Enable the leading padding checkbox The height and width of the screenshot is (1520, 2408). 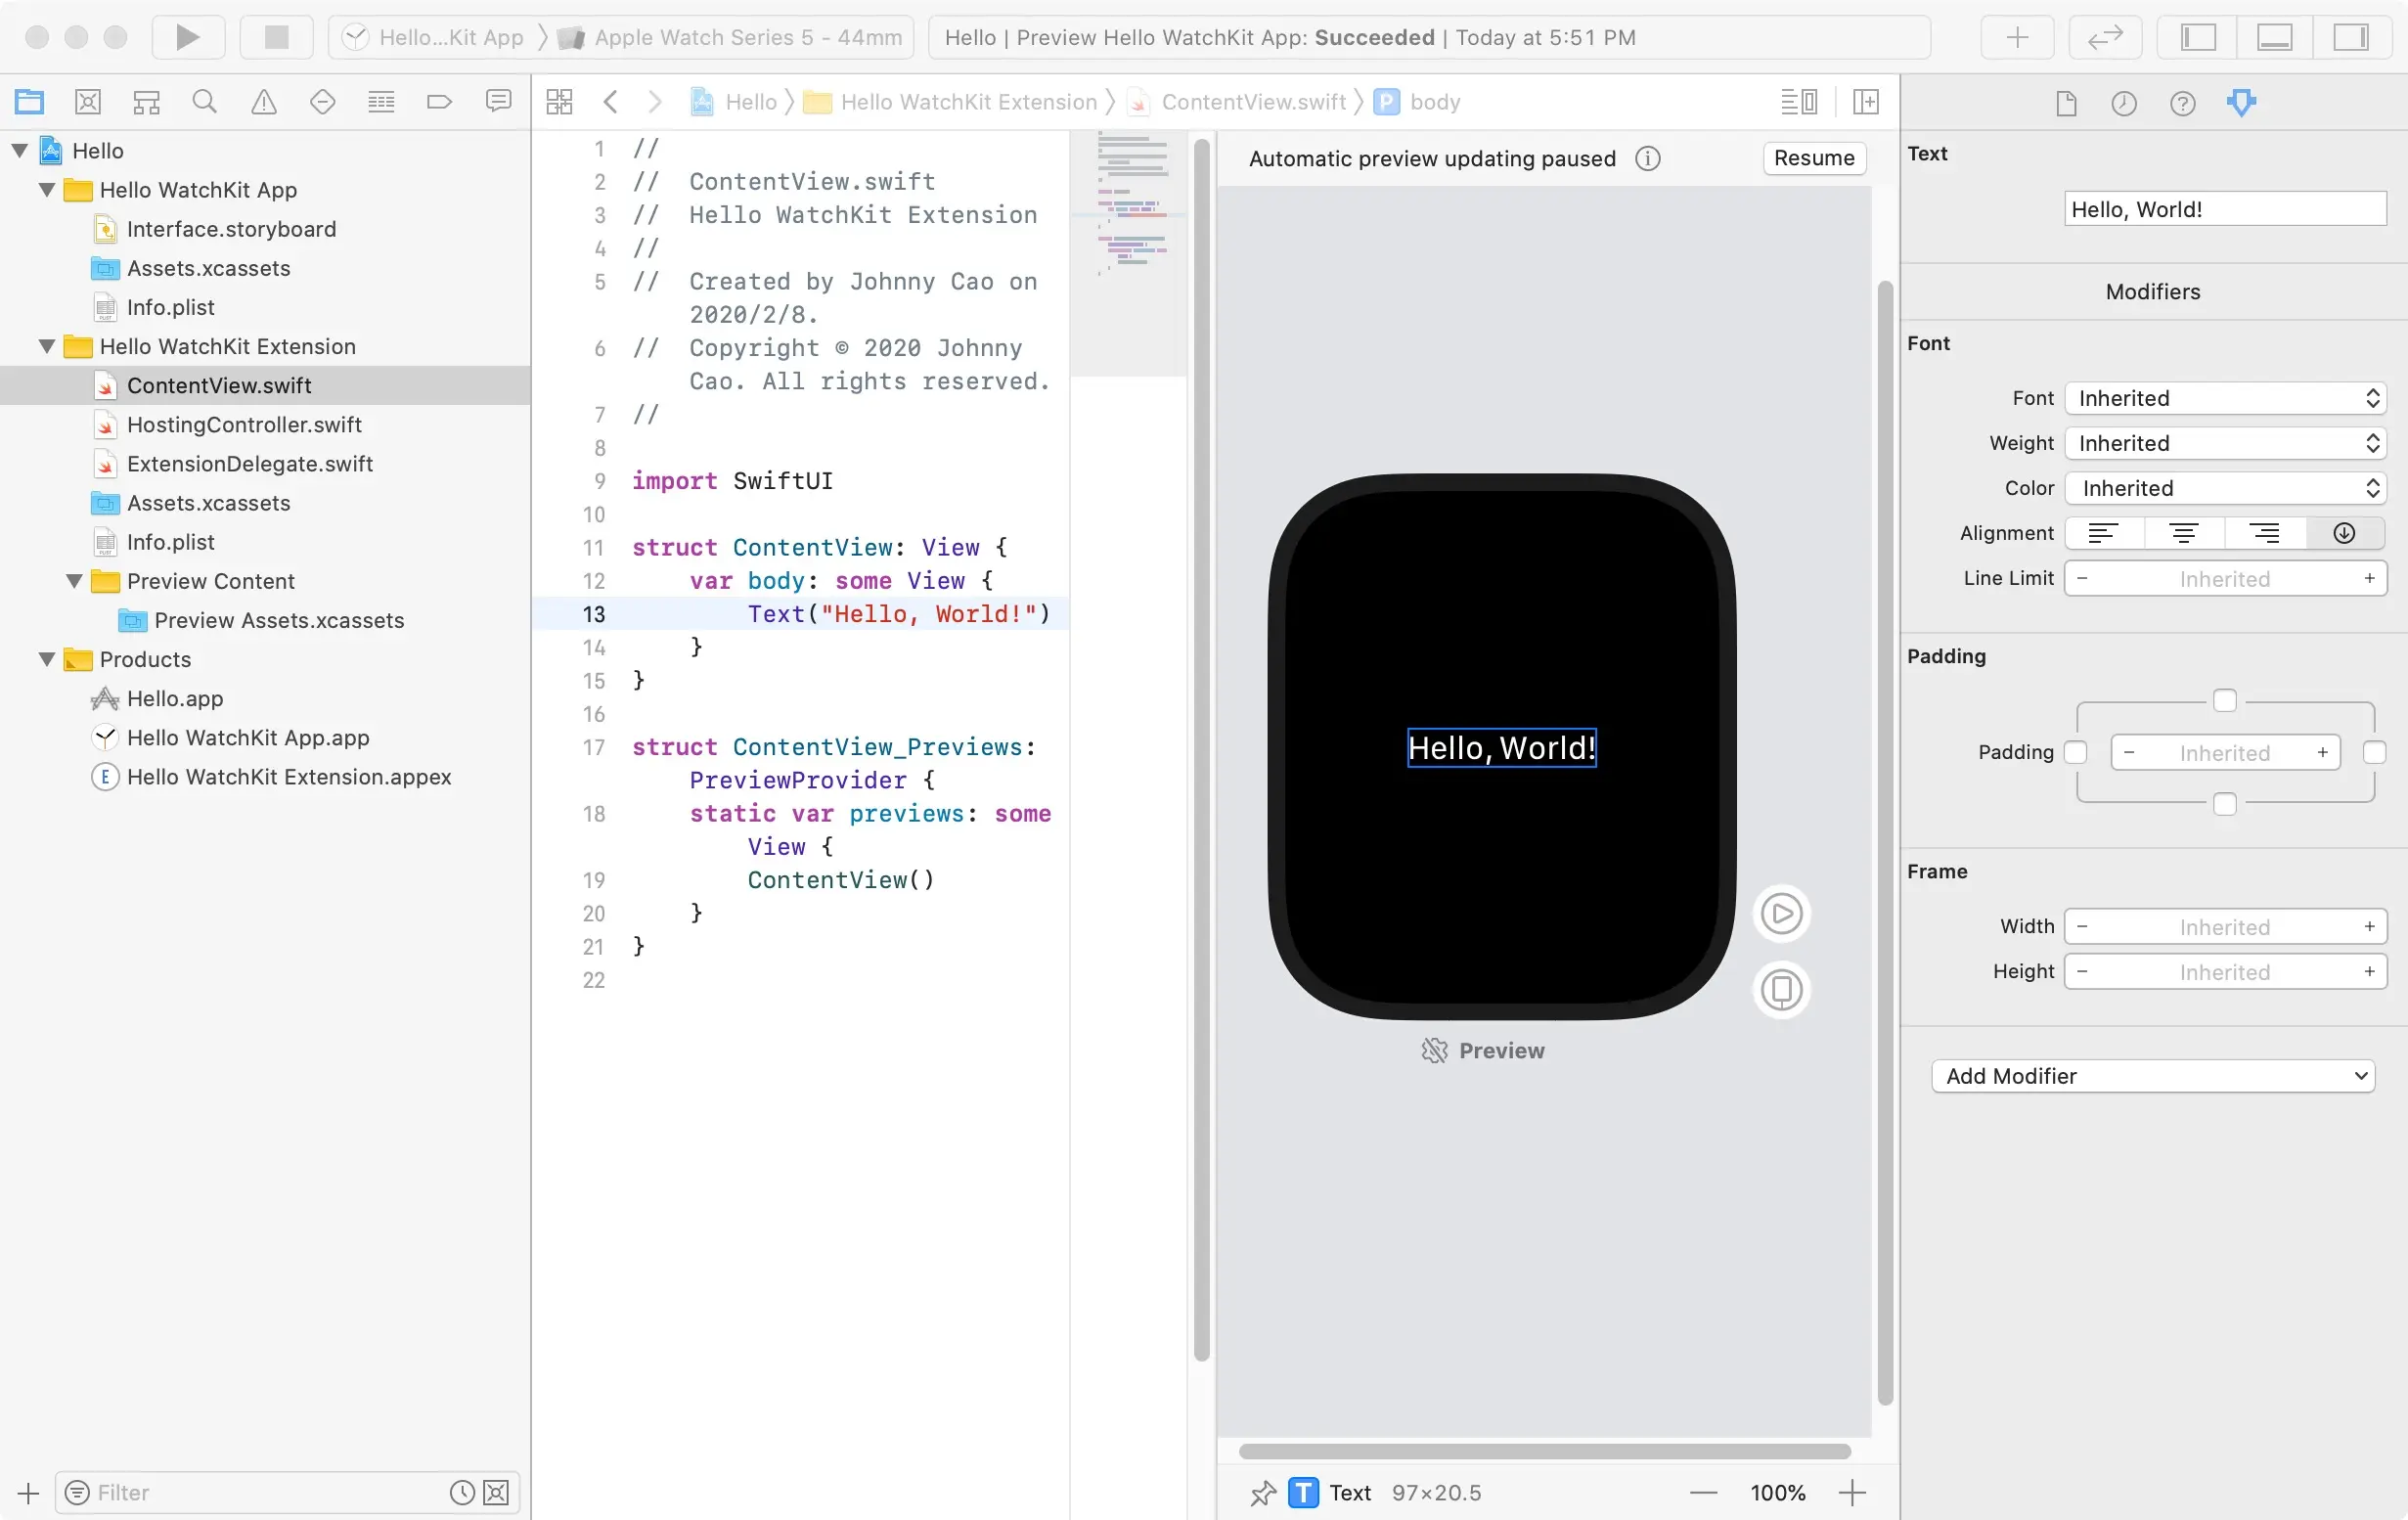click(x=2075, y=752)
